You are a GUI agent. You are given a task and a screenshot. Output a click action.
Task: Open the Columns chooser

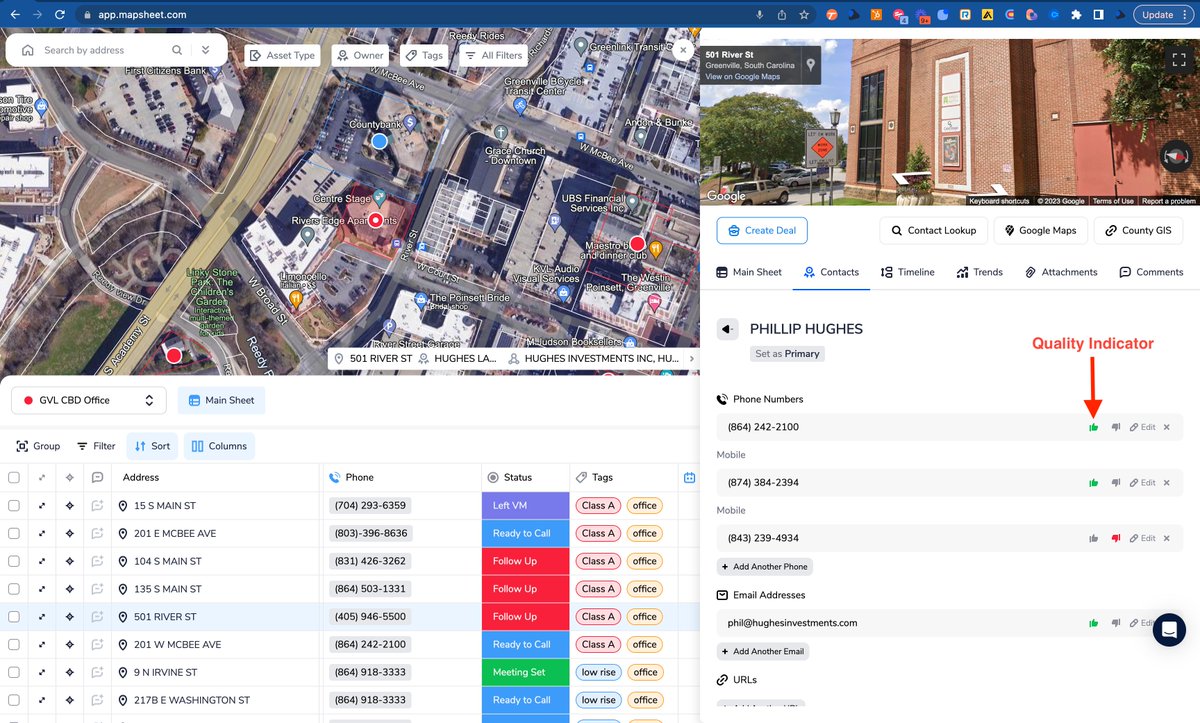tap(219, 446)
